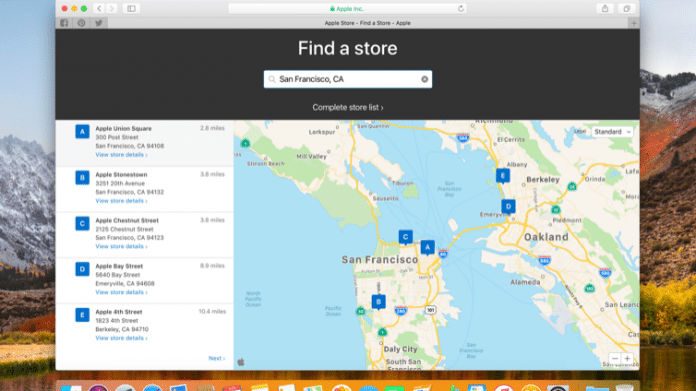This screenshot has width=696, height=391.
Task: Click the 2125 Chestnut Street address
Action: [x=124, y=229]
